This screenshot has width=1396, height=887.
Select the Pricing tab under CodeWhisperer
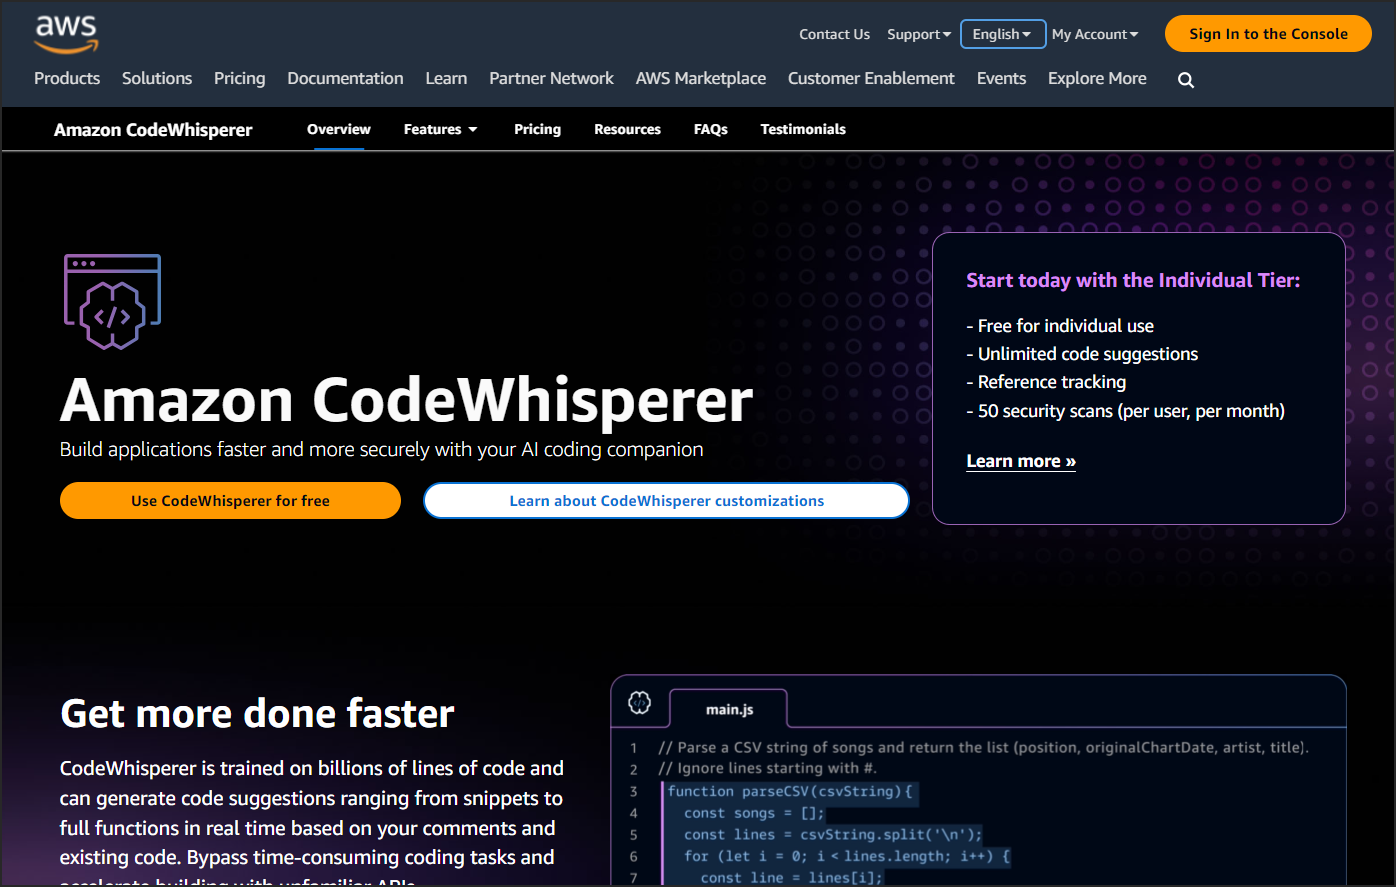[537, 129]
